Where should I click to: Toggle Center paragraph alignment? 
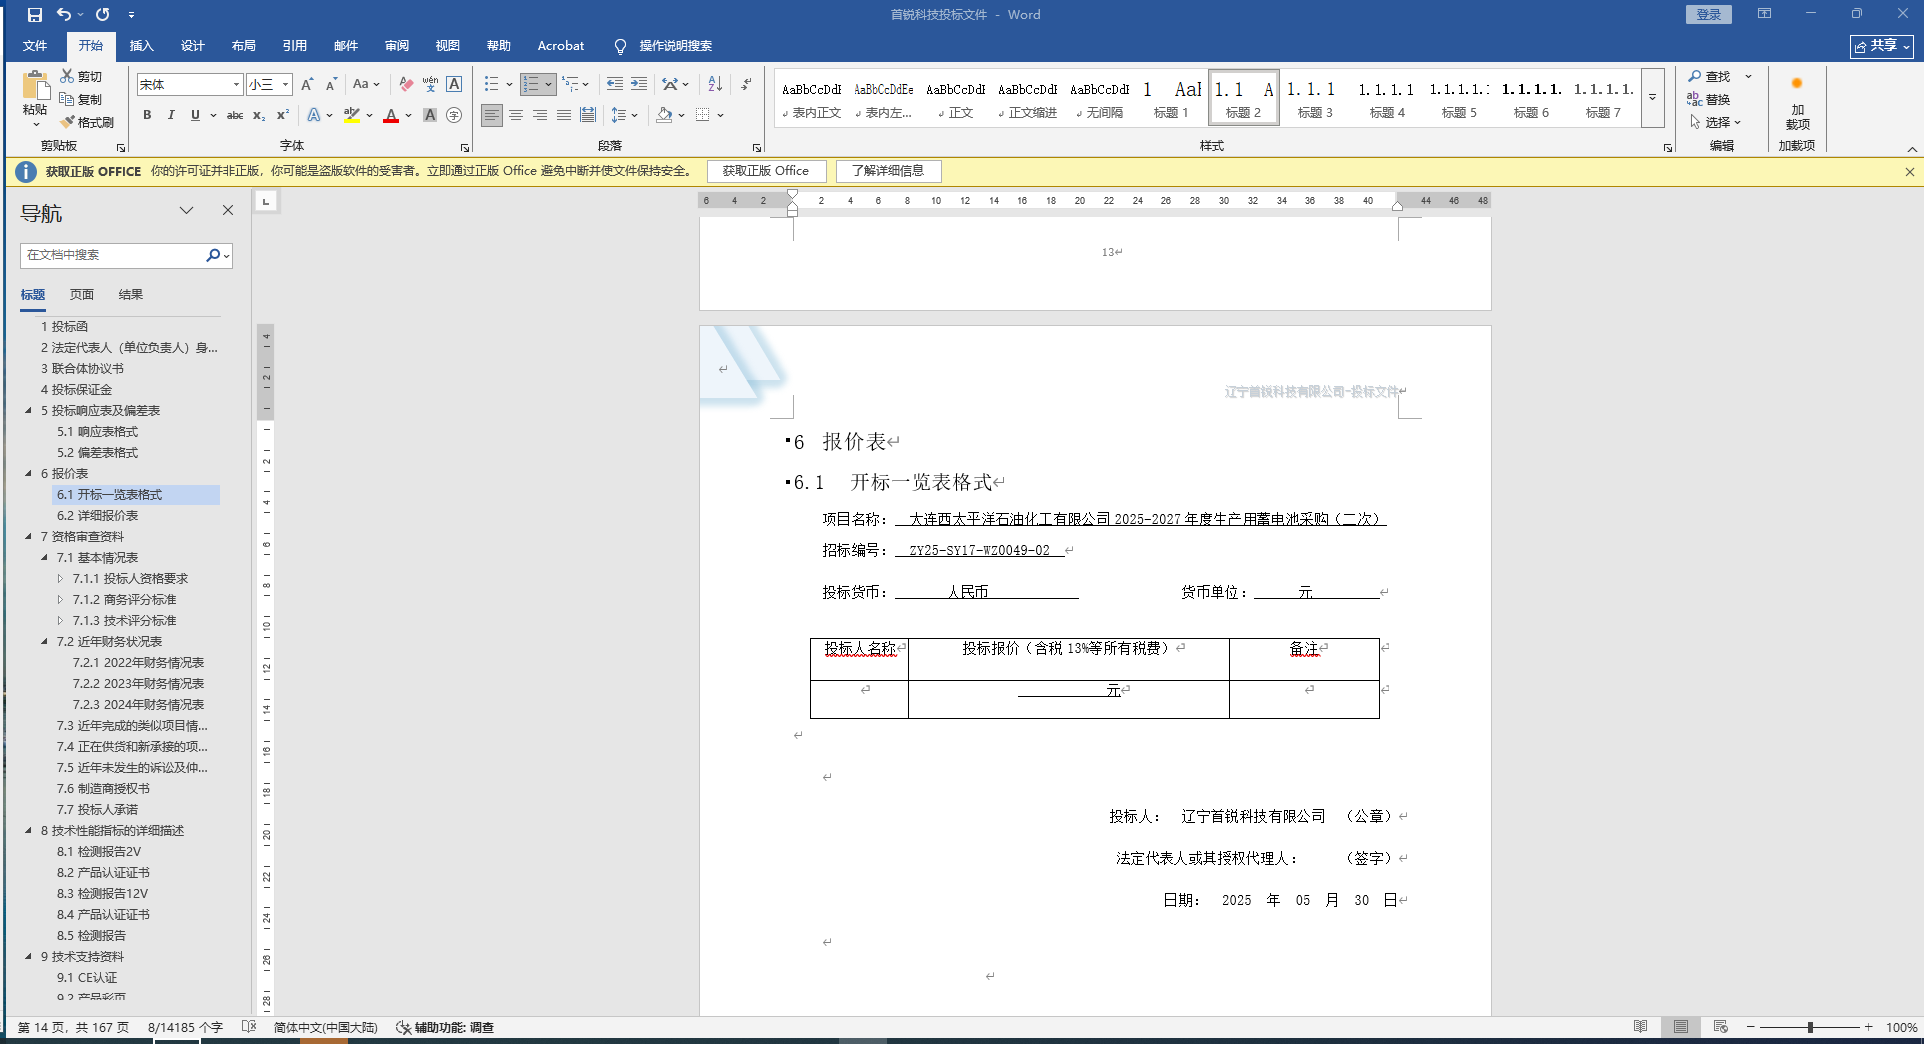516,115
